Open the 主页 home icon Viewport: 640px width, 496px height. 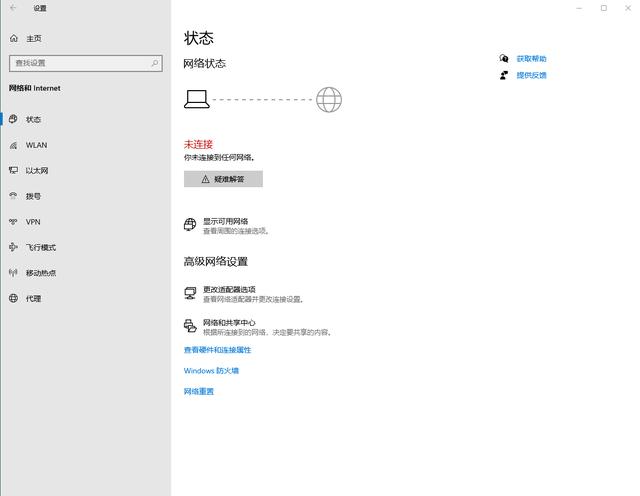point(13,38)
